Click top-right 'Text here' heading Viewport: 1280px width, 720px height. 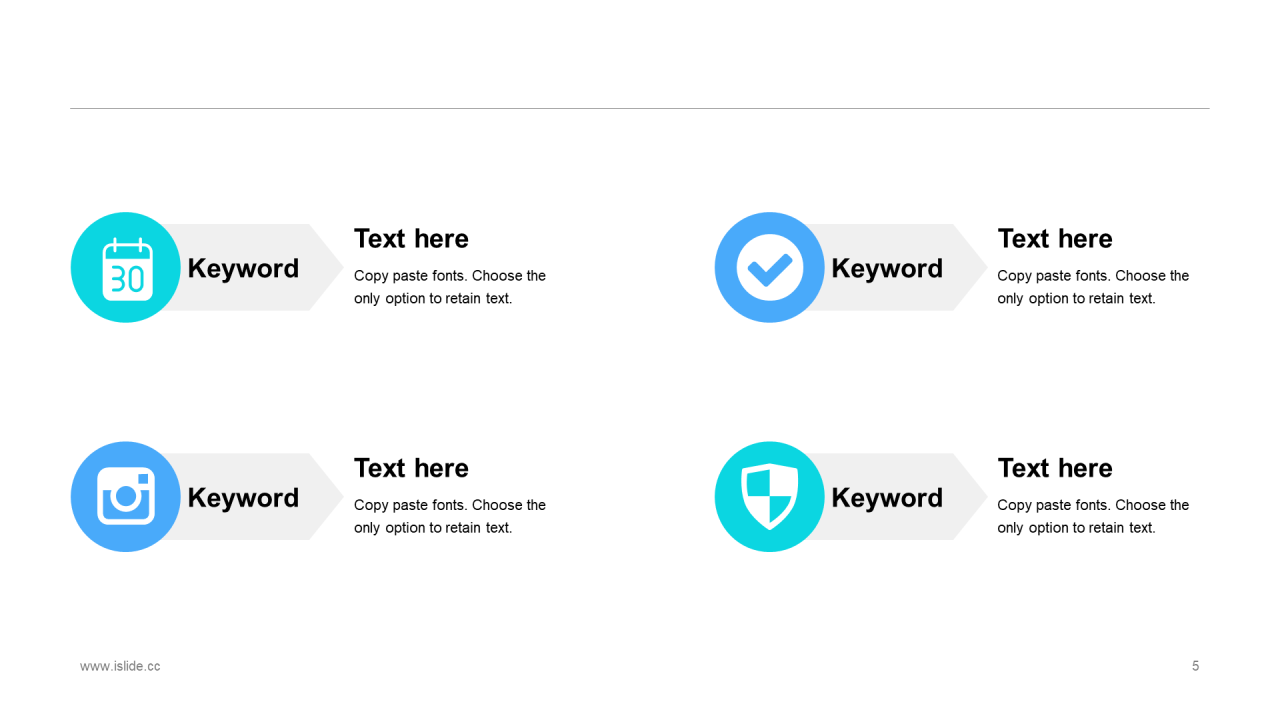coord(1055,239)
